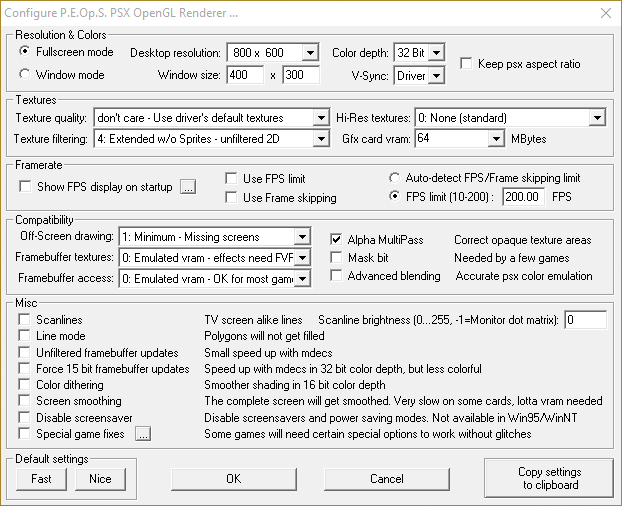The height and width of the screenshot is (506, 622).
Task: Expand the V-Sync dropdown
Action: coord(419,75)
